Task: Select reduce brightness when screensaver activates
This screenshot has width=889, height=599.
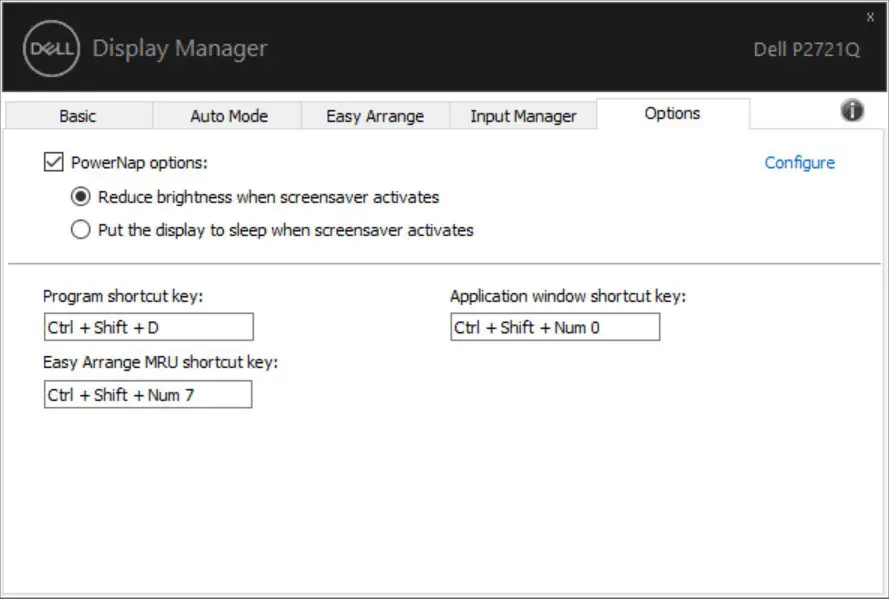Action: tap(81, 196)
